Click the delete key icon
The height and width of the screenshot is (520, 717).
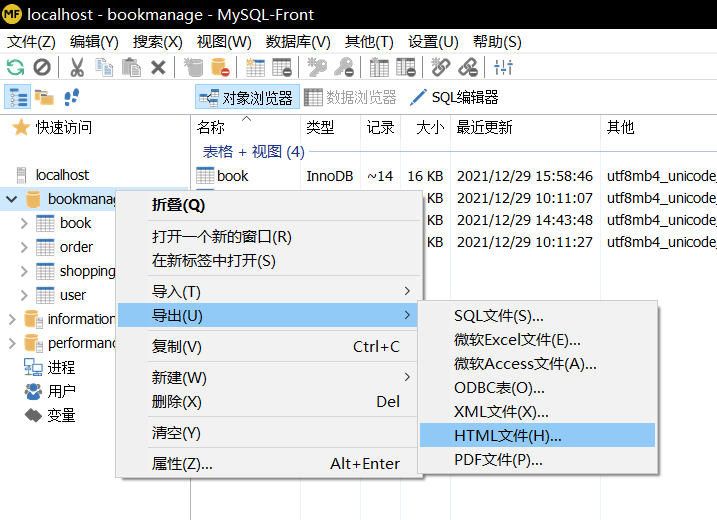[344, 68]
